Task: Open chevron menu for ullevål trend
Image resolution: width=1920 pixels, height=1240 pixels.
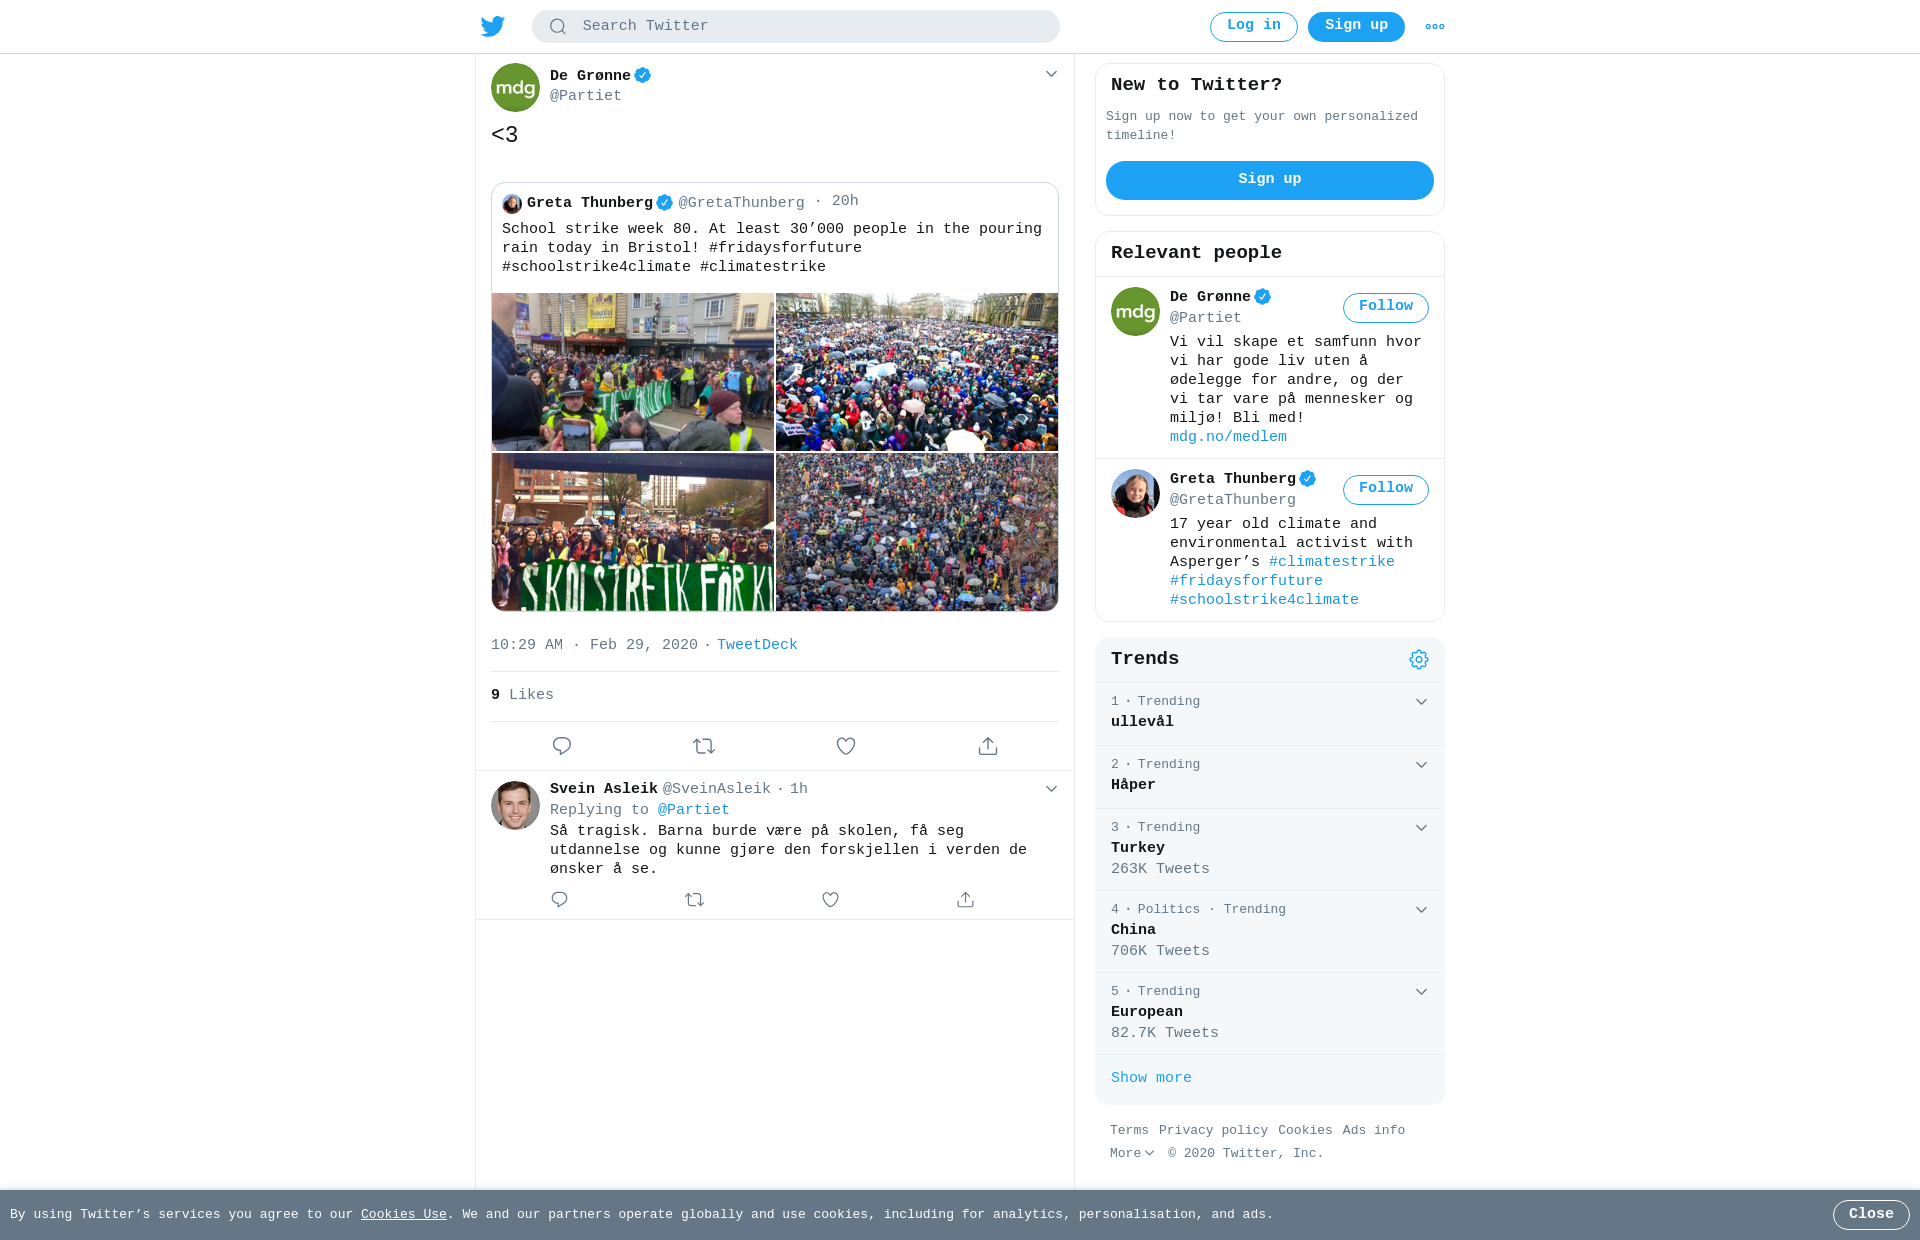Action: [1421, 702]
